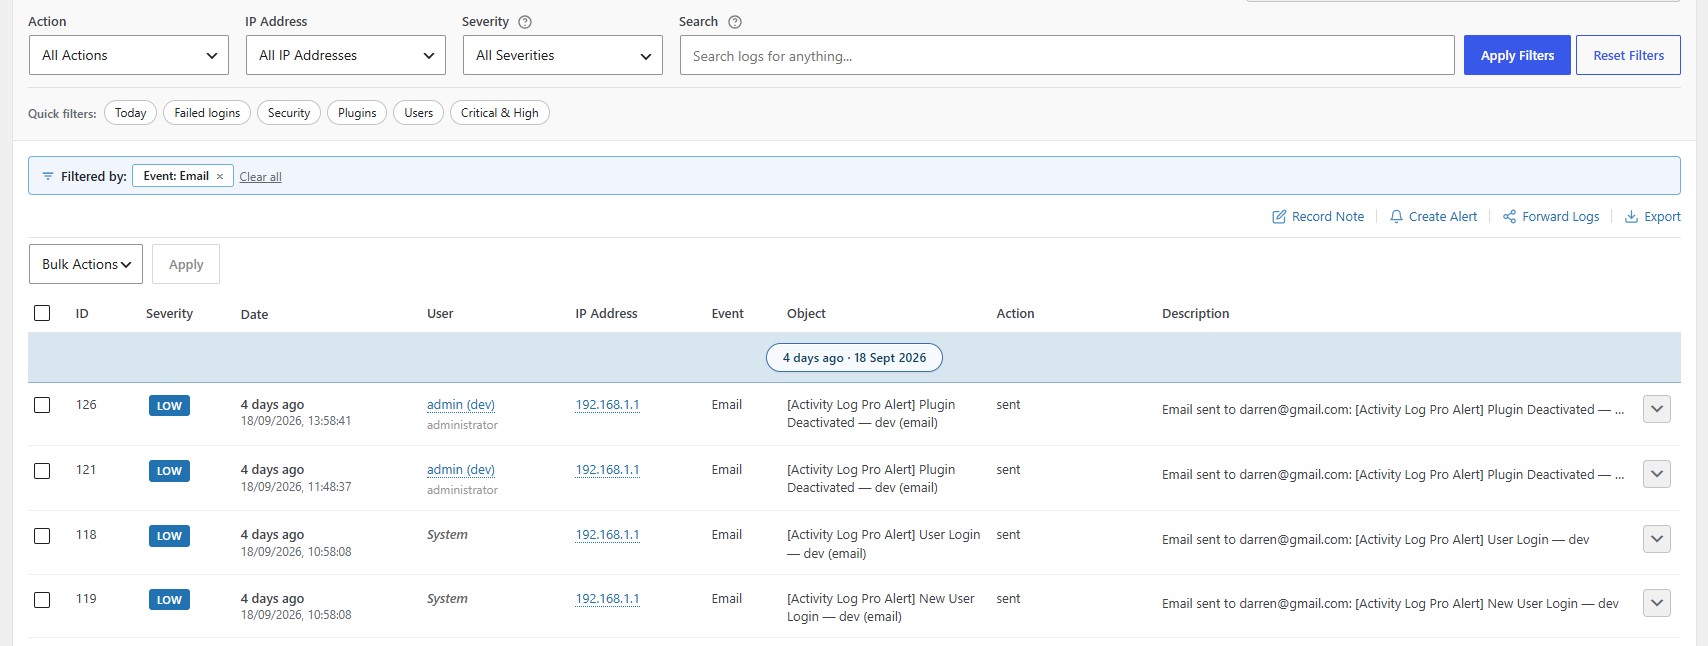Click the User column header

440,314
